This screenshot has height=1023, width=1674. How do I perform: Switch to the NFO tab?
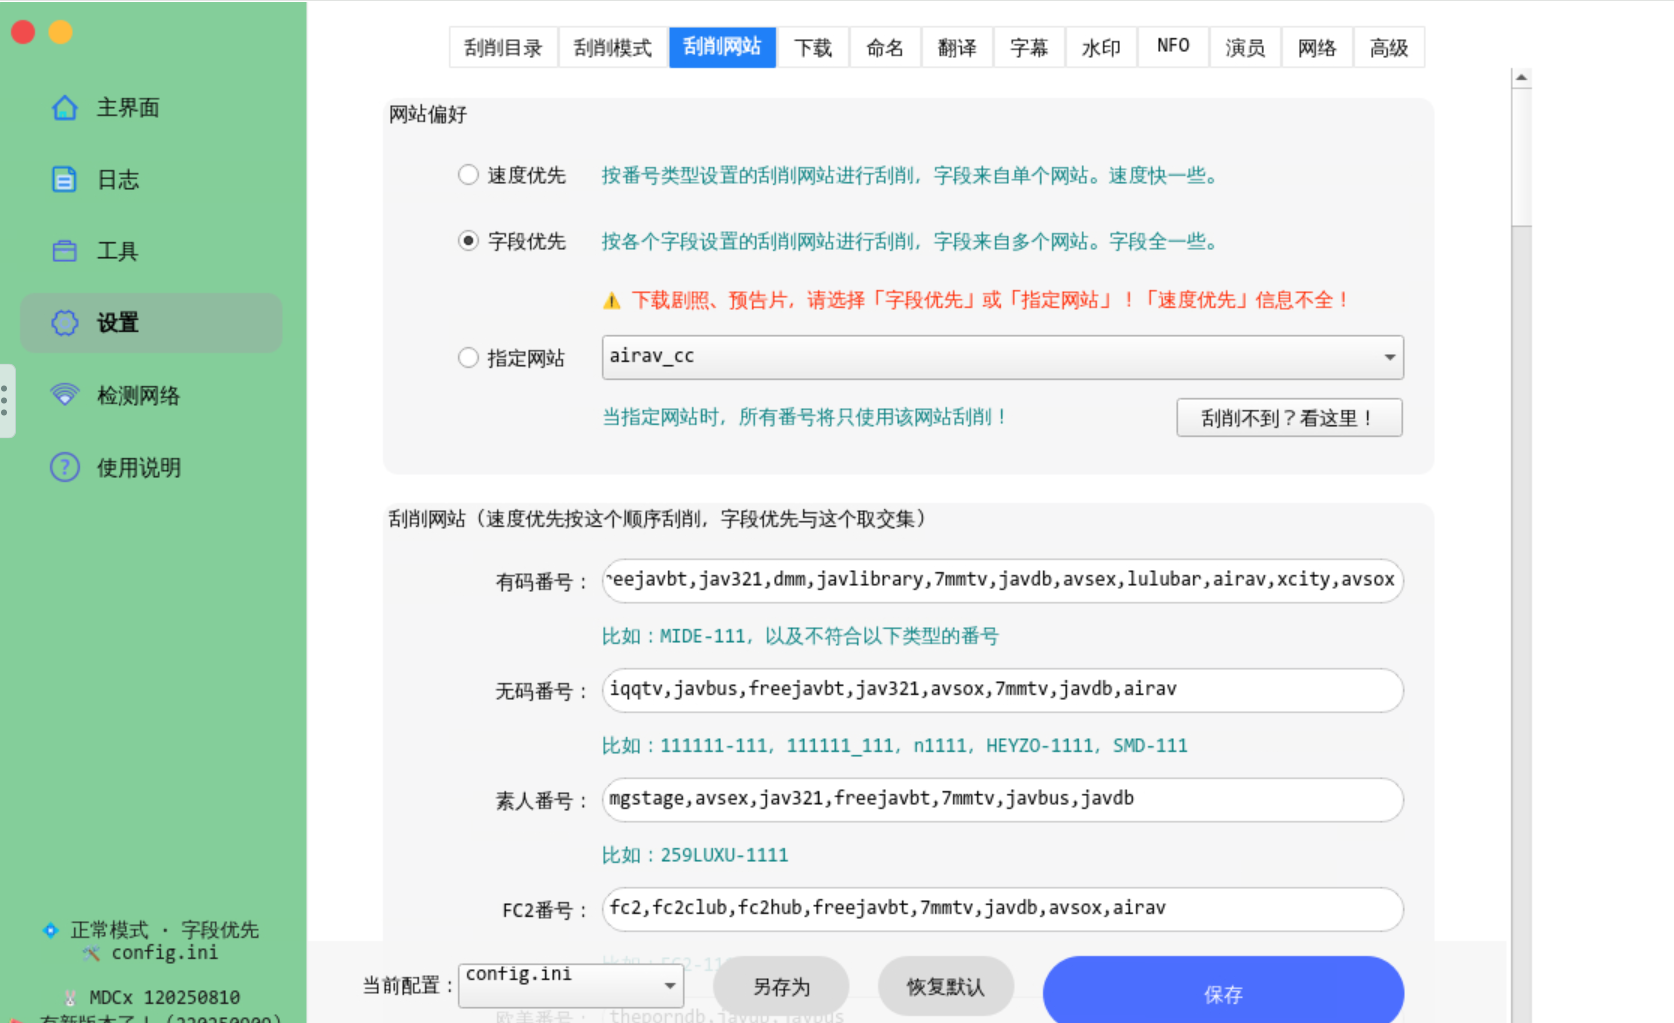click(1173, 47)
